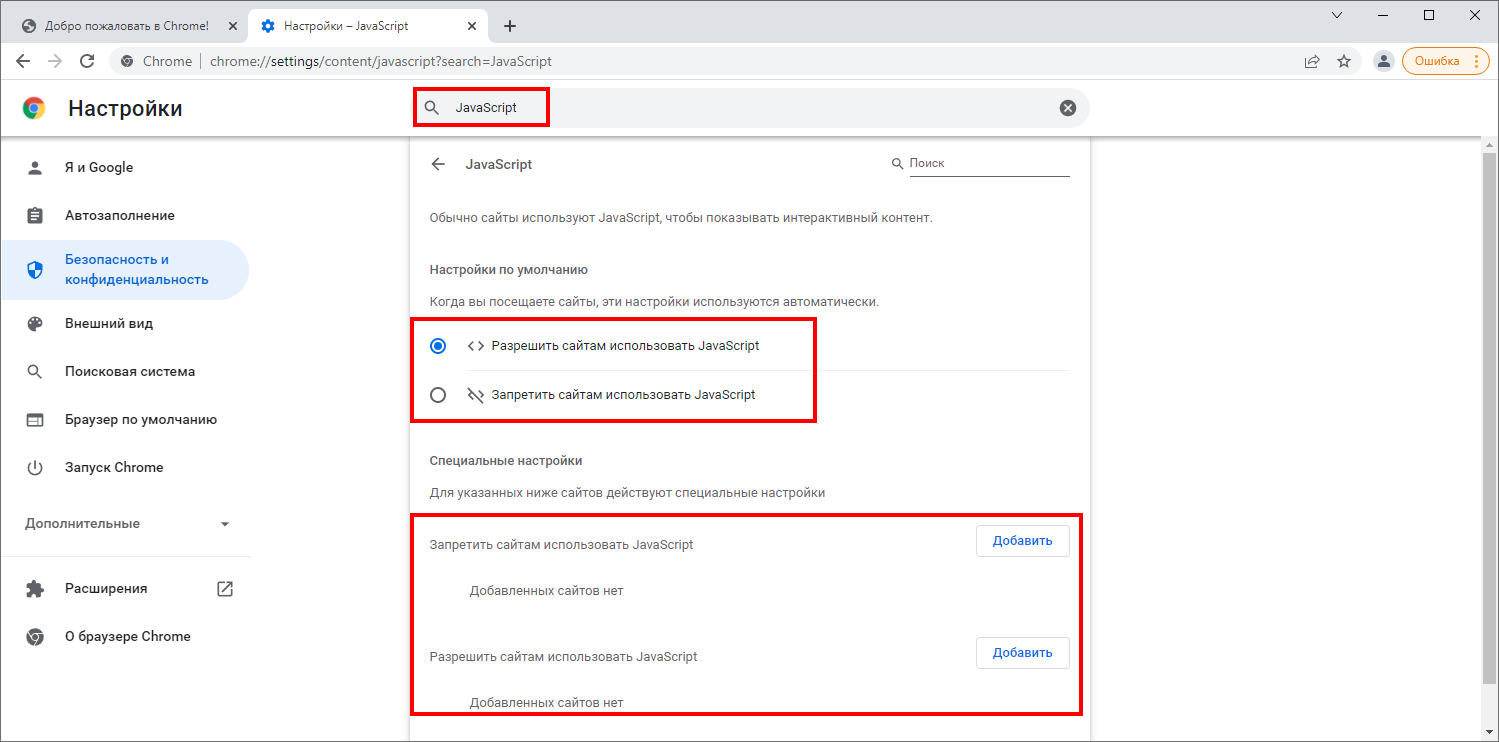This screenshot has height=742, width=1499.
Task: Click Добавить for blocked JavaScript sites
Action: [x=1023, y=541]
